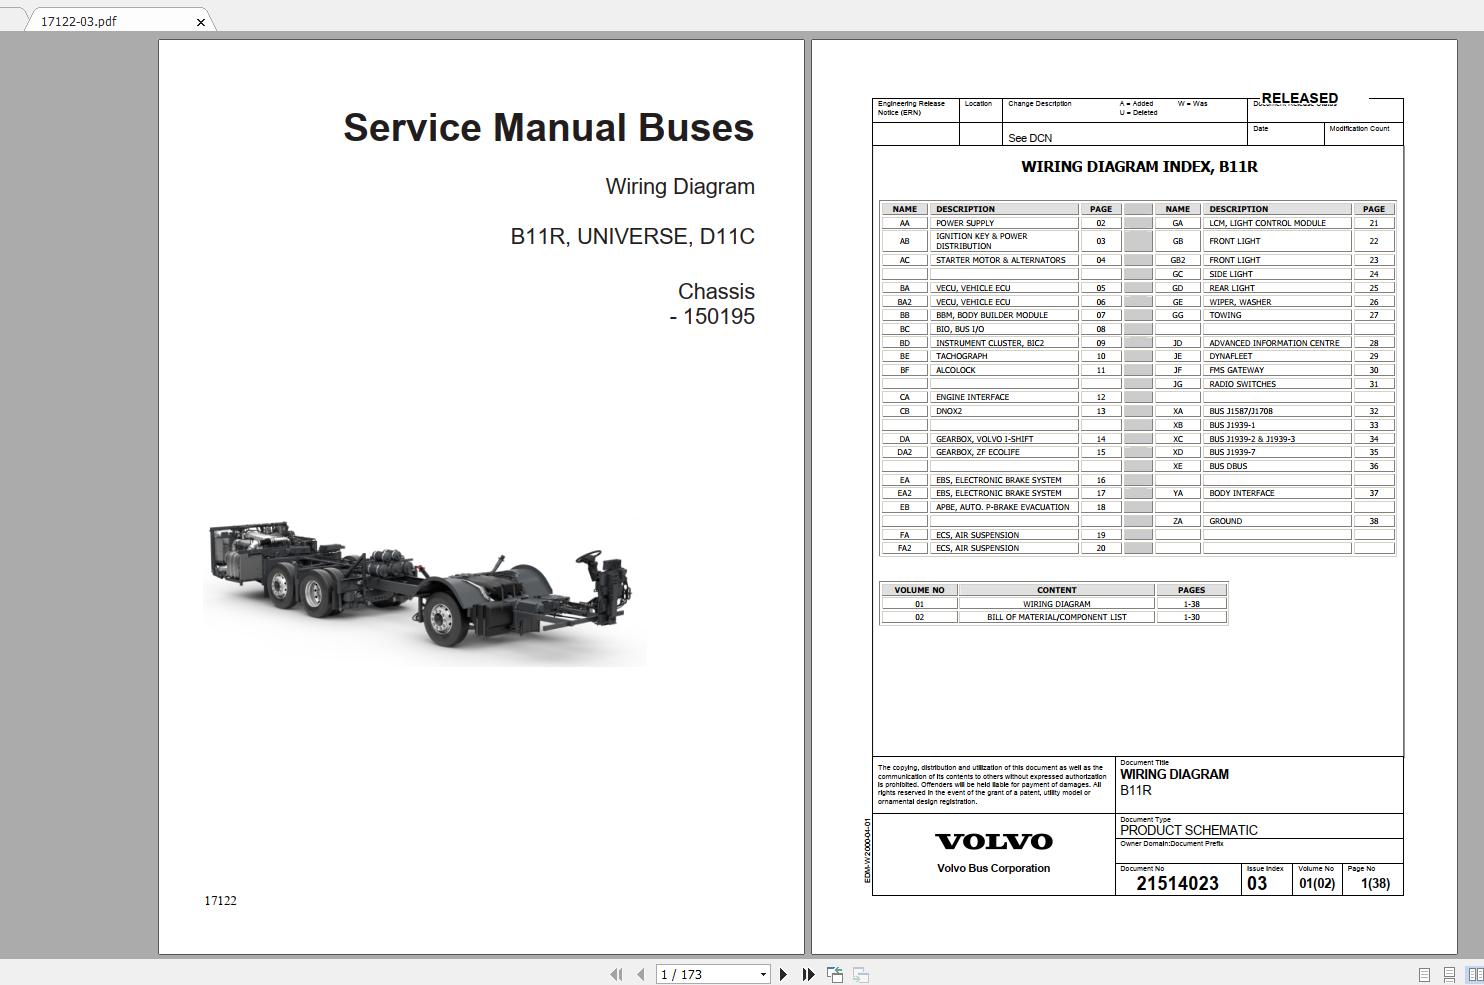
Task: Click the TACHOGRAPH index entry
Action: (1004, 356)
